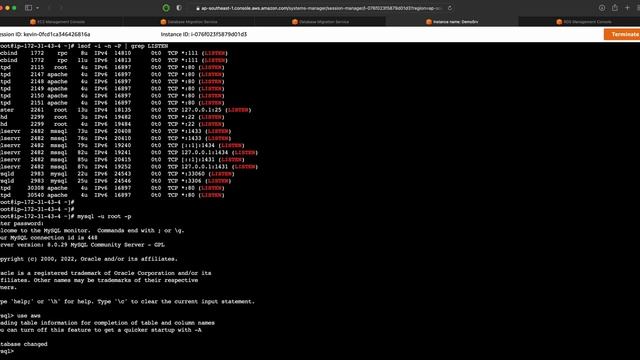Click the httpd 30308 apache row
Image resolution: width=640 pixels, height=360 pixels.
pos(112,188)
